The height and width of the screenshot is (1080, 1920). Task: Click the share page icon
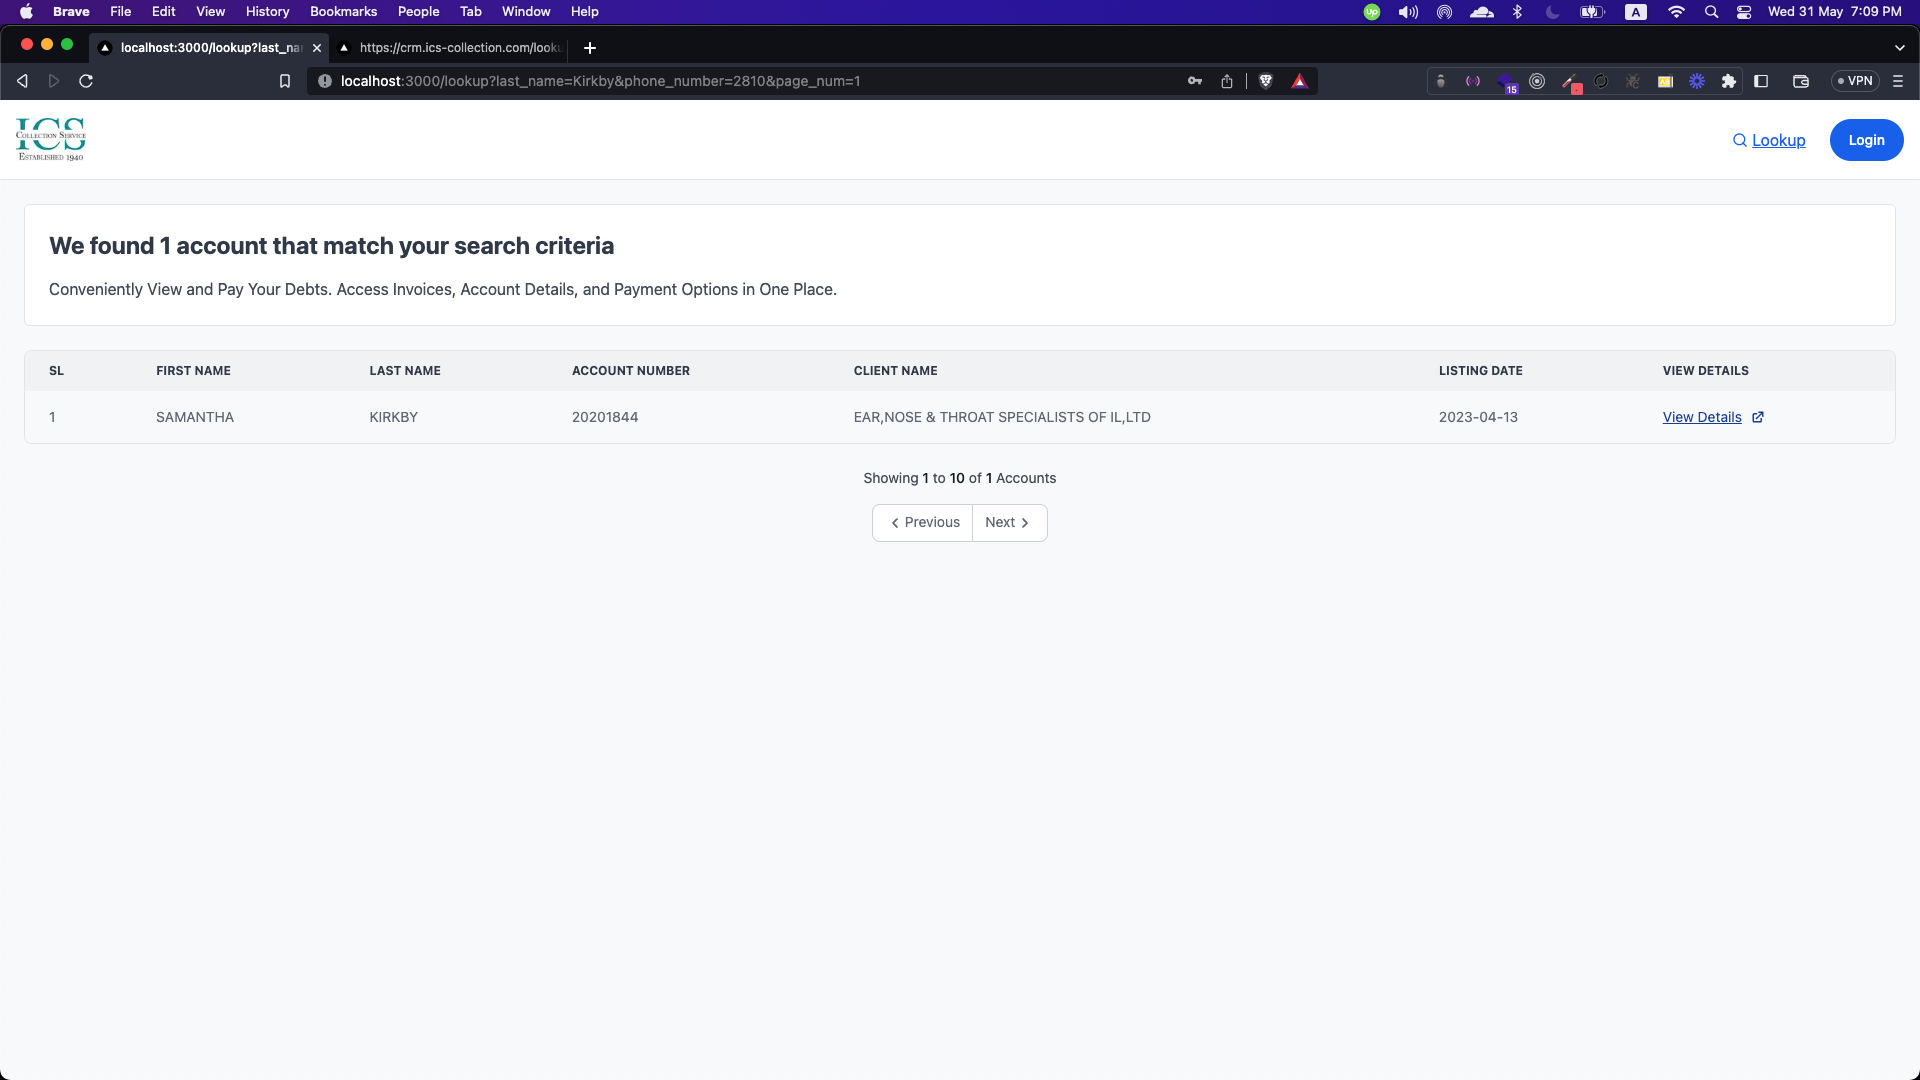point(1227,81)
